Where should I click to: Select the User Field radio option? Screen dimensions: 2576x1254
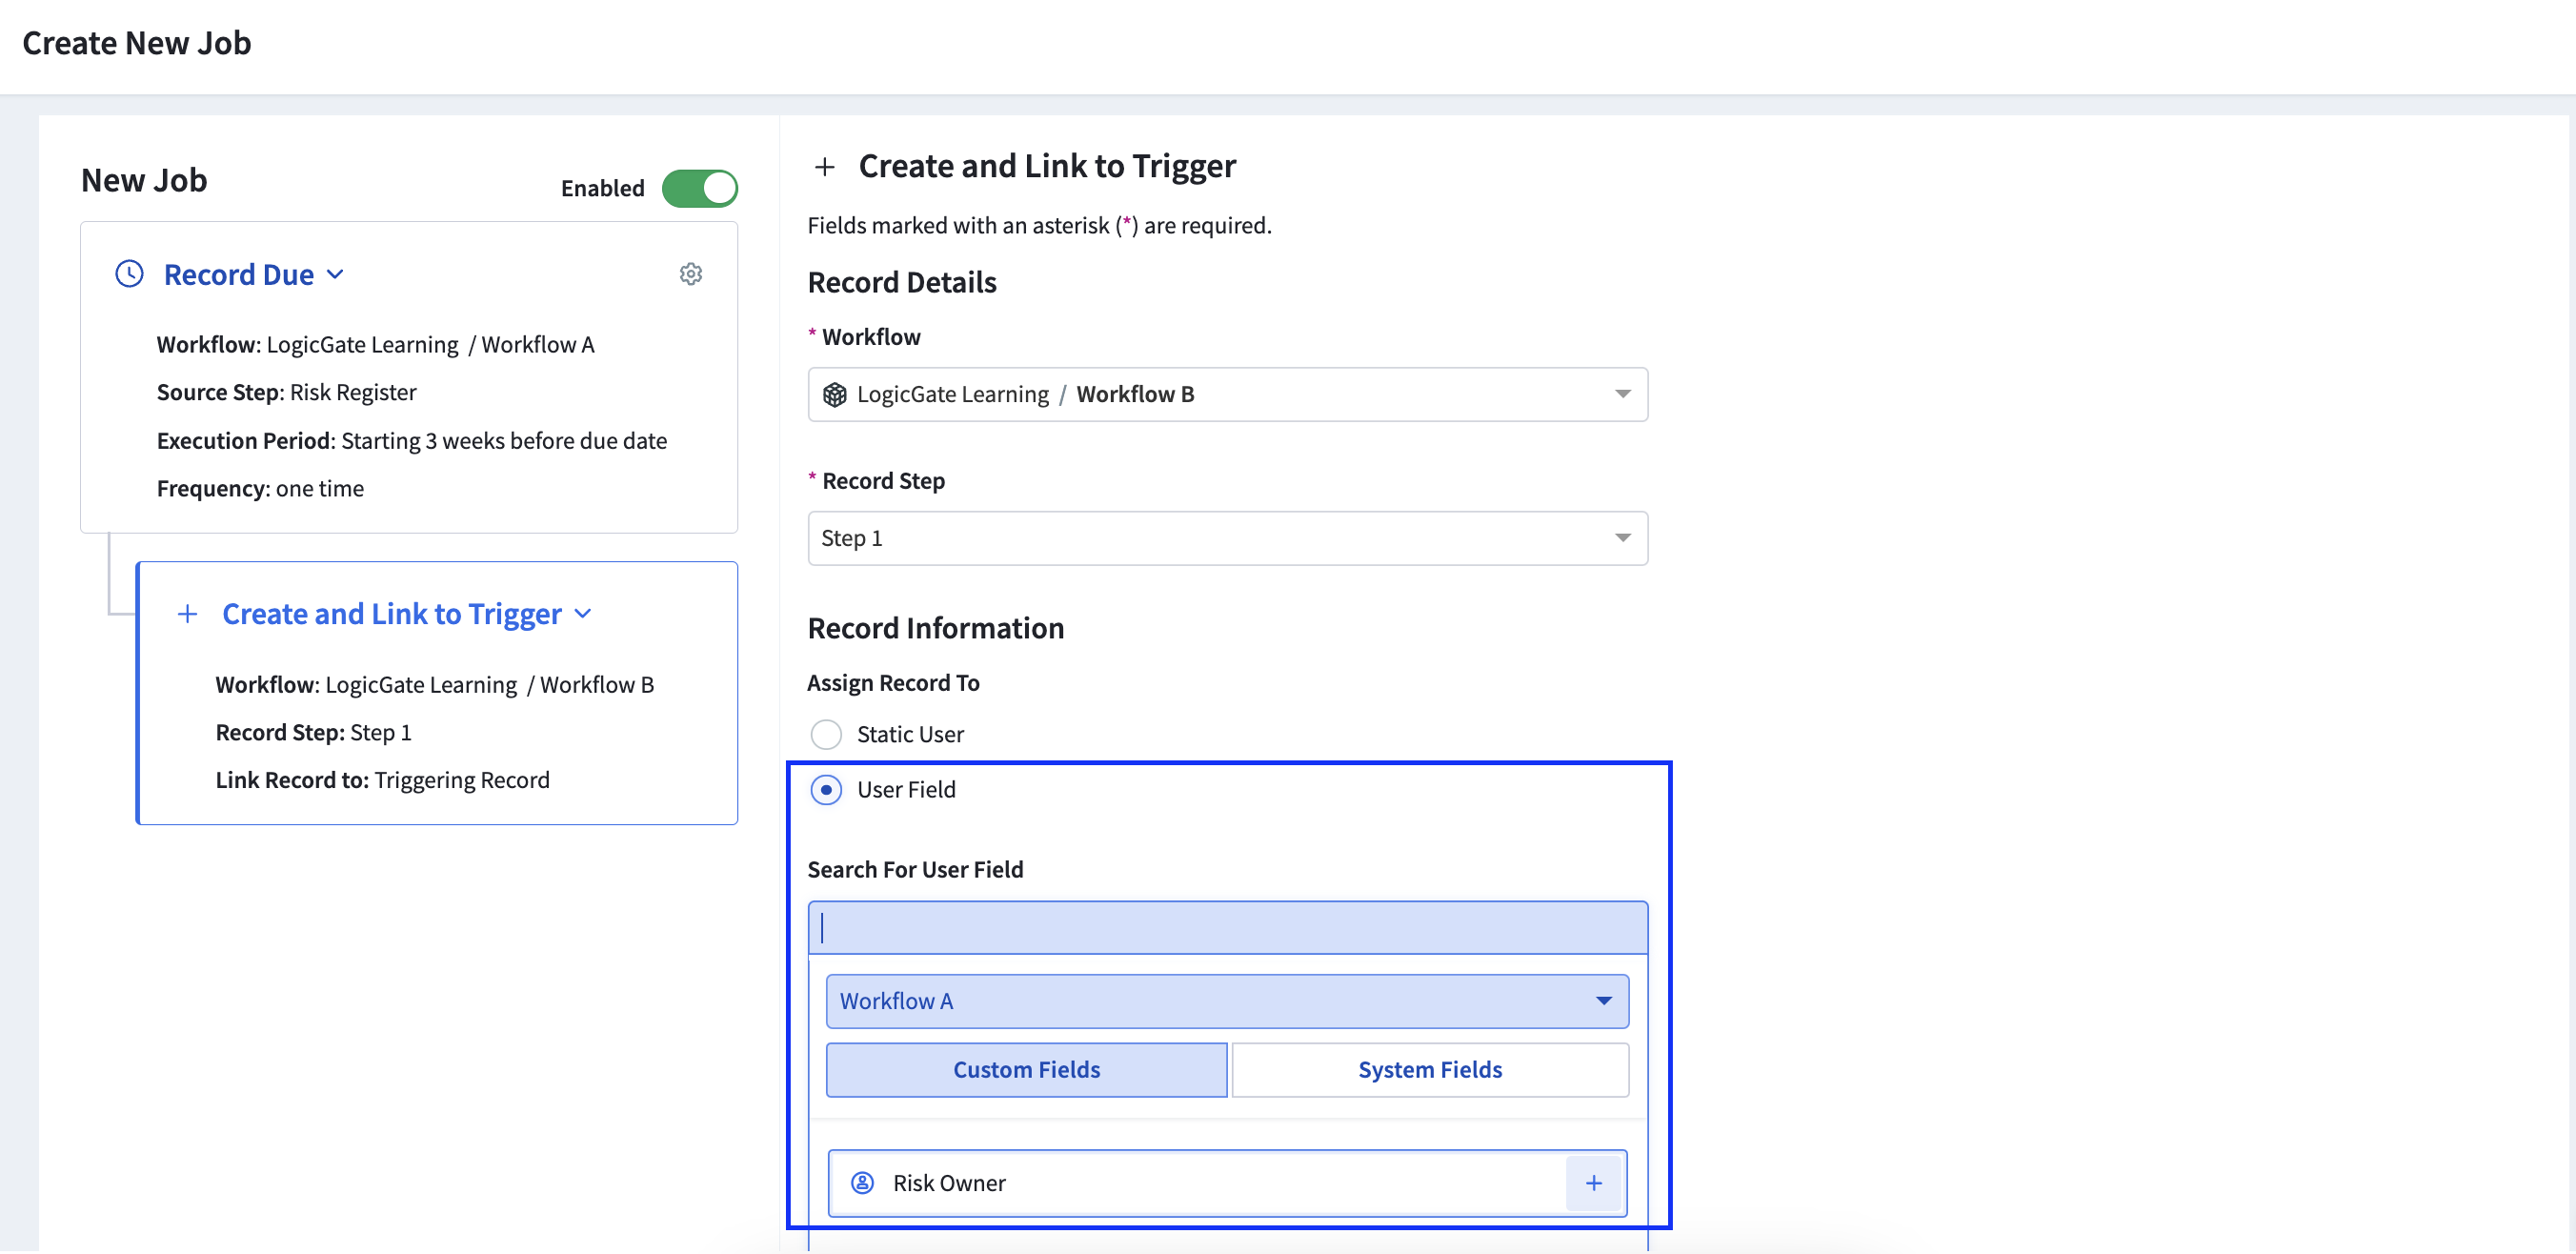pyautogui.click(x=826, y=790)
